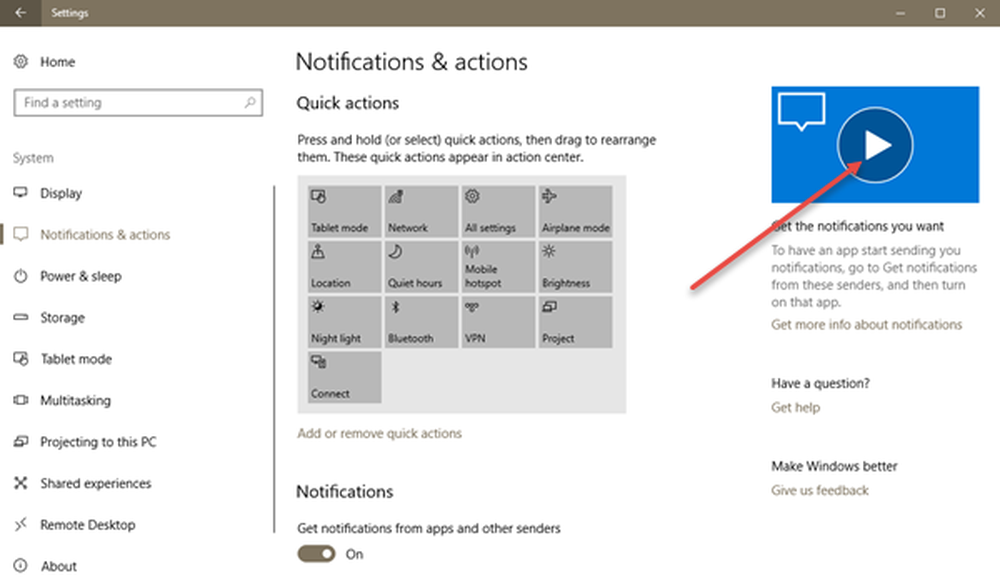The height and width of the screenshot is (583, 1000).
Task: Maximize the Settings window
Action: click(940, 13)
